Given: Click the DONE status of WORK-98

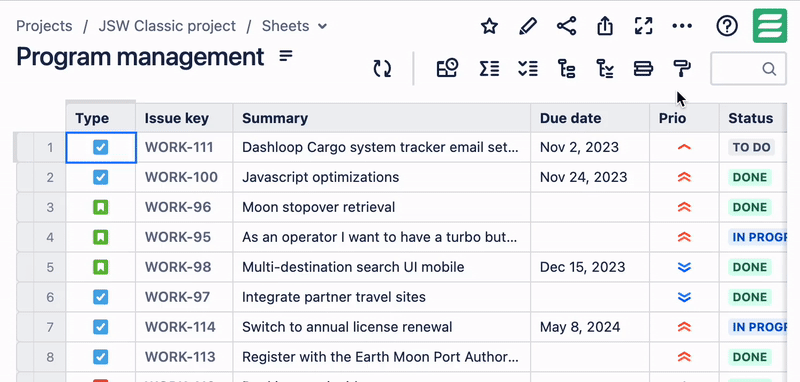Looking at the screenshot, I should (x=749, y=267).
